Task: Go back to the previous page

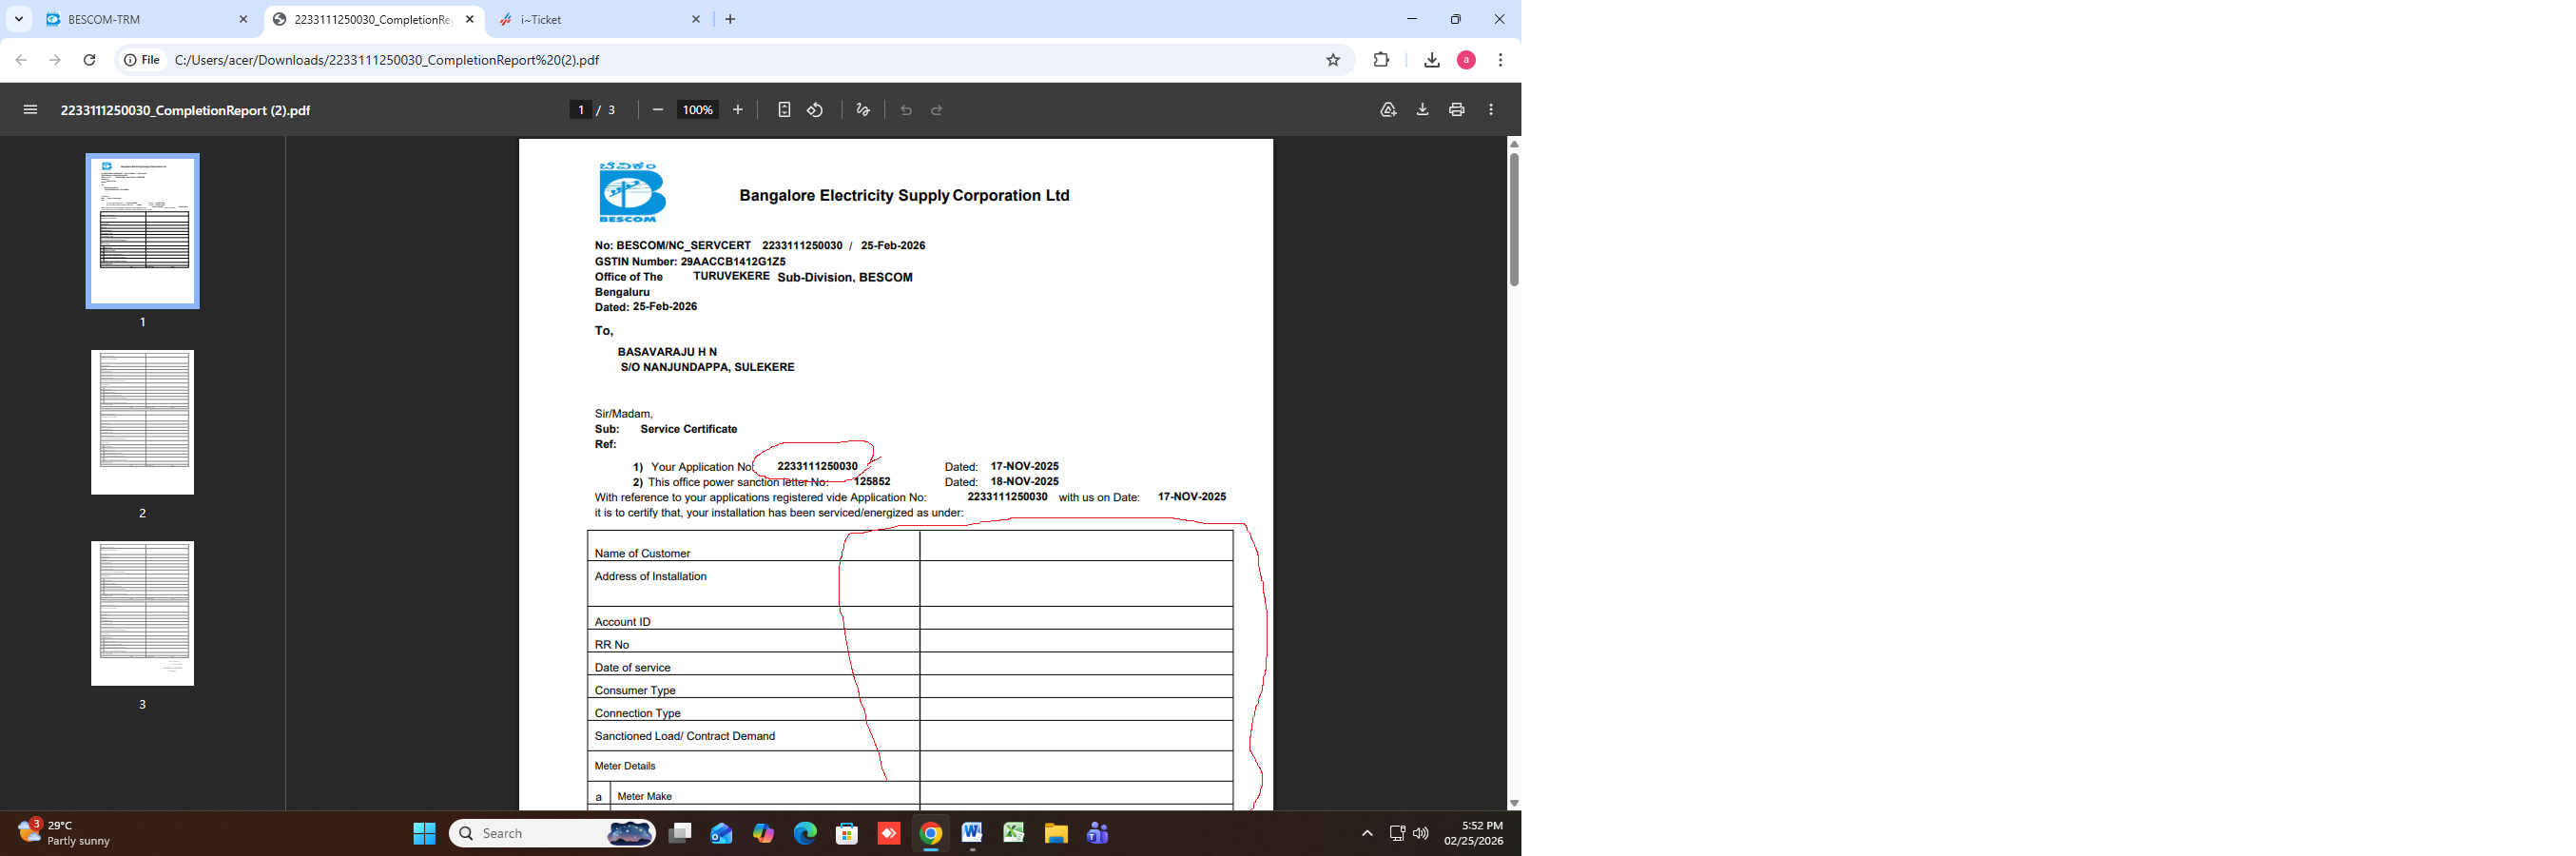Action: click(x=21, y=60)
